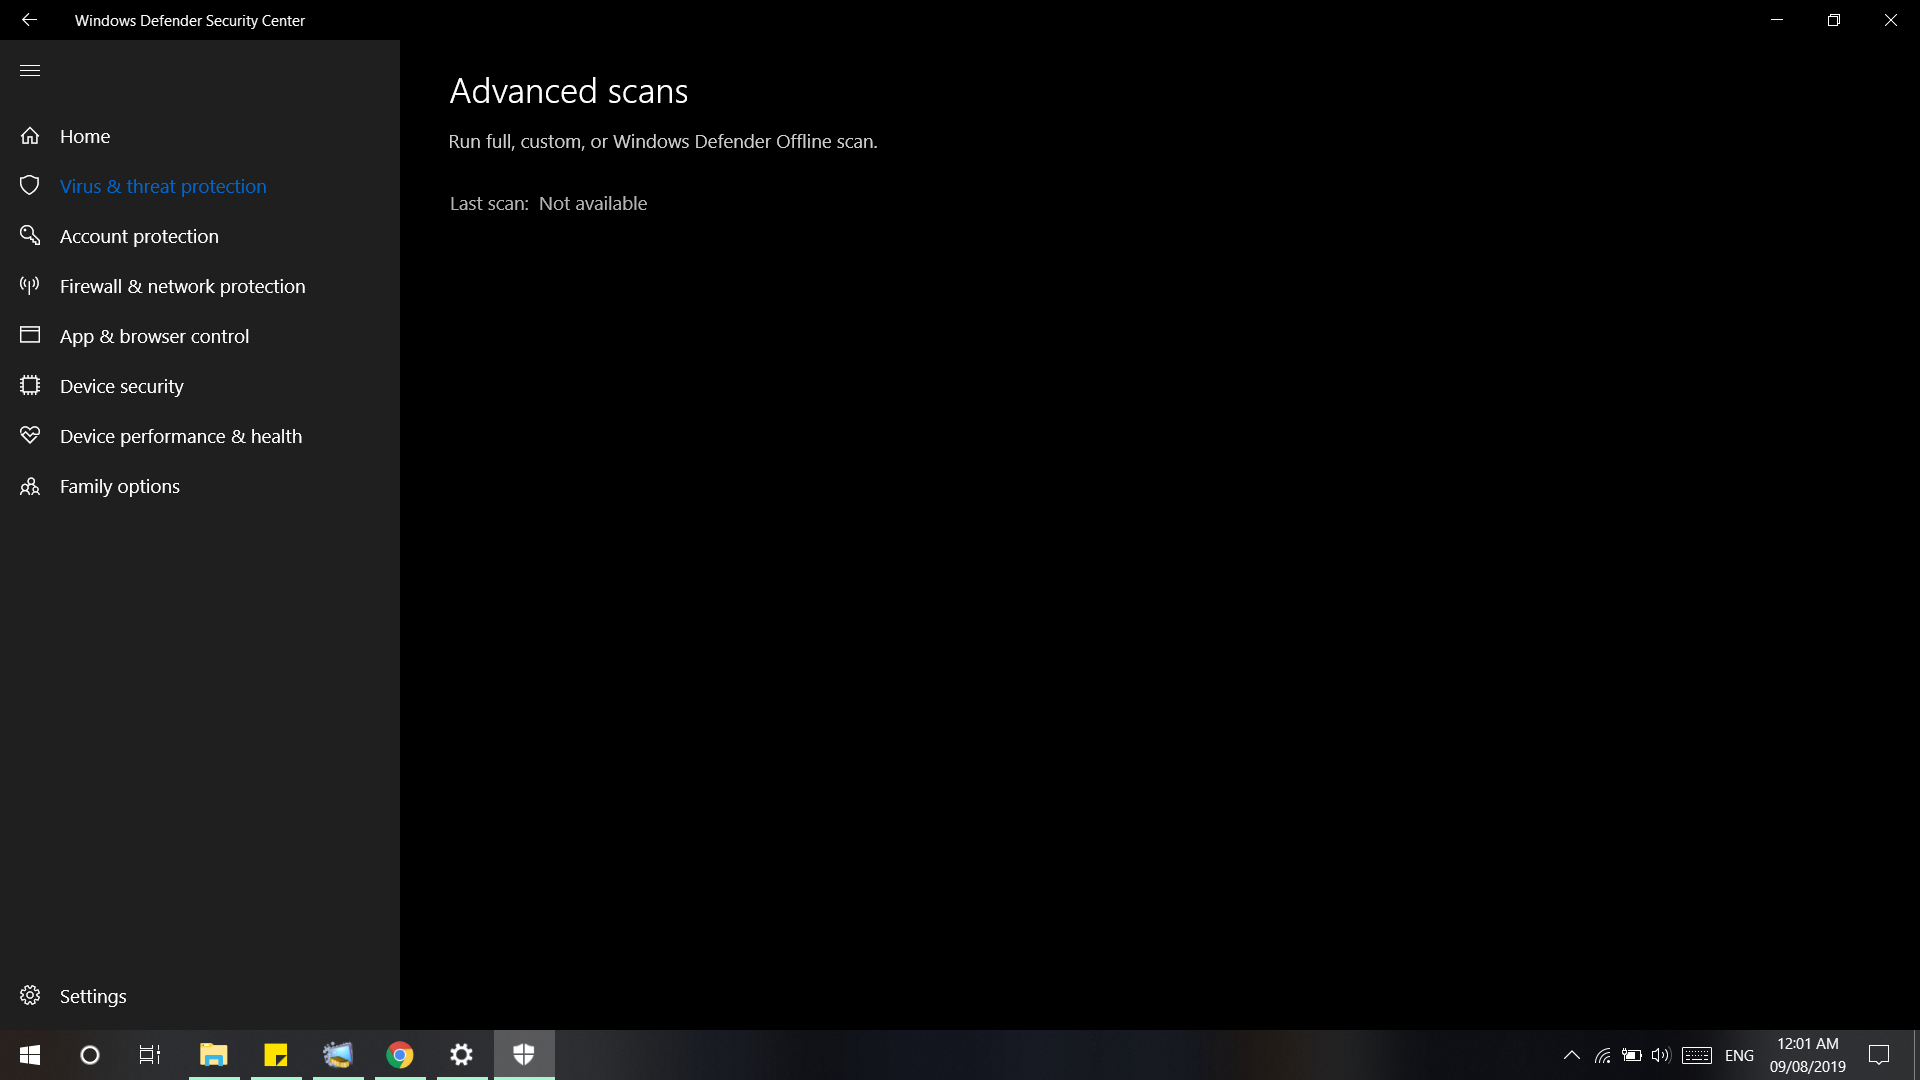Open touch keyboard tray icon

(1697, 1055)
